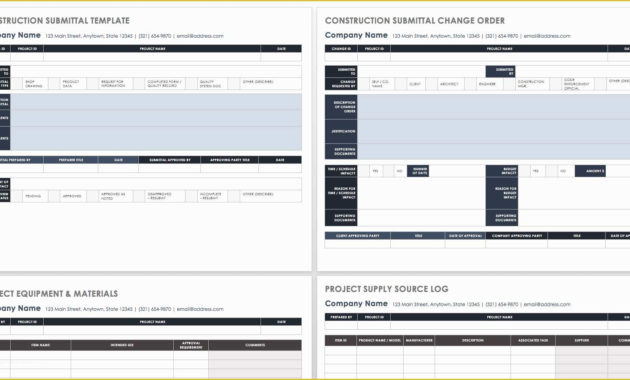
Task: Click the Company Approving Party field
Action: pyautogui.click(x=516, y=244)
